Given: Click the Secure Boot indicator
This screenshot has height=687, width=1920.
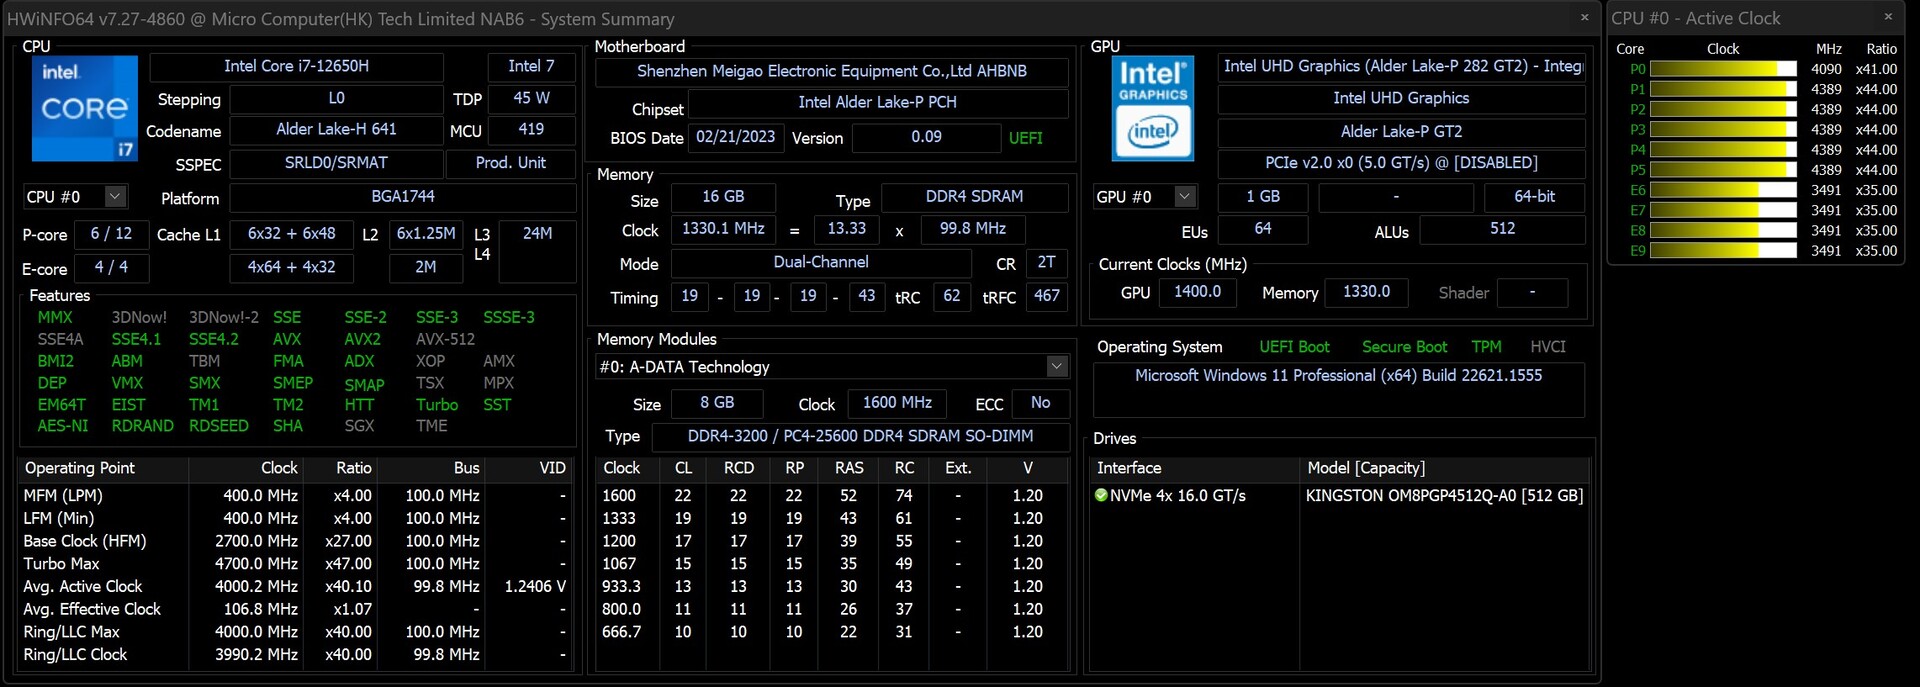Looking at the screenshot, I should click(1404, 347).
